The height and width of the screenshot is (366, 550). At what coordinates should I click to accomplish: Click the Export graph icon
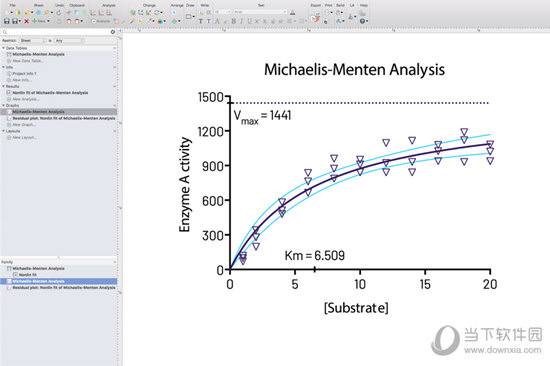[x=315, y=19]
